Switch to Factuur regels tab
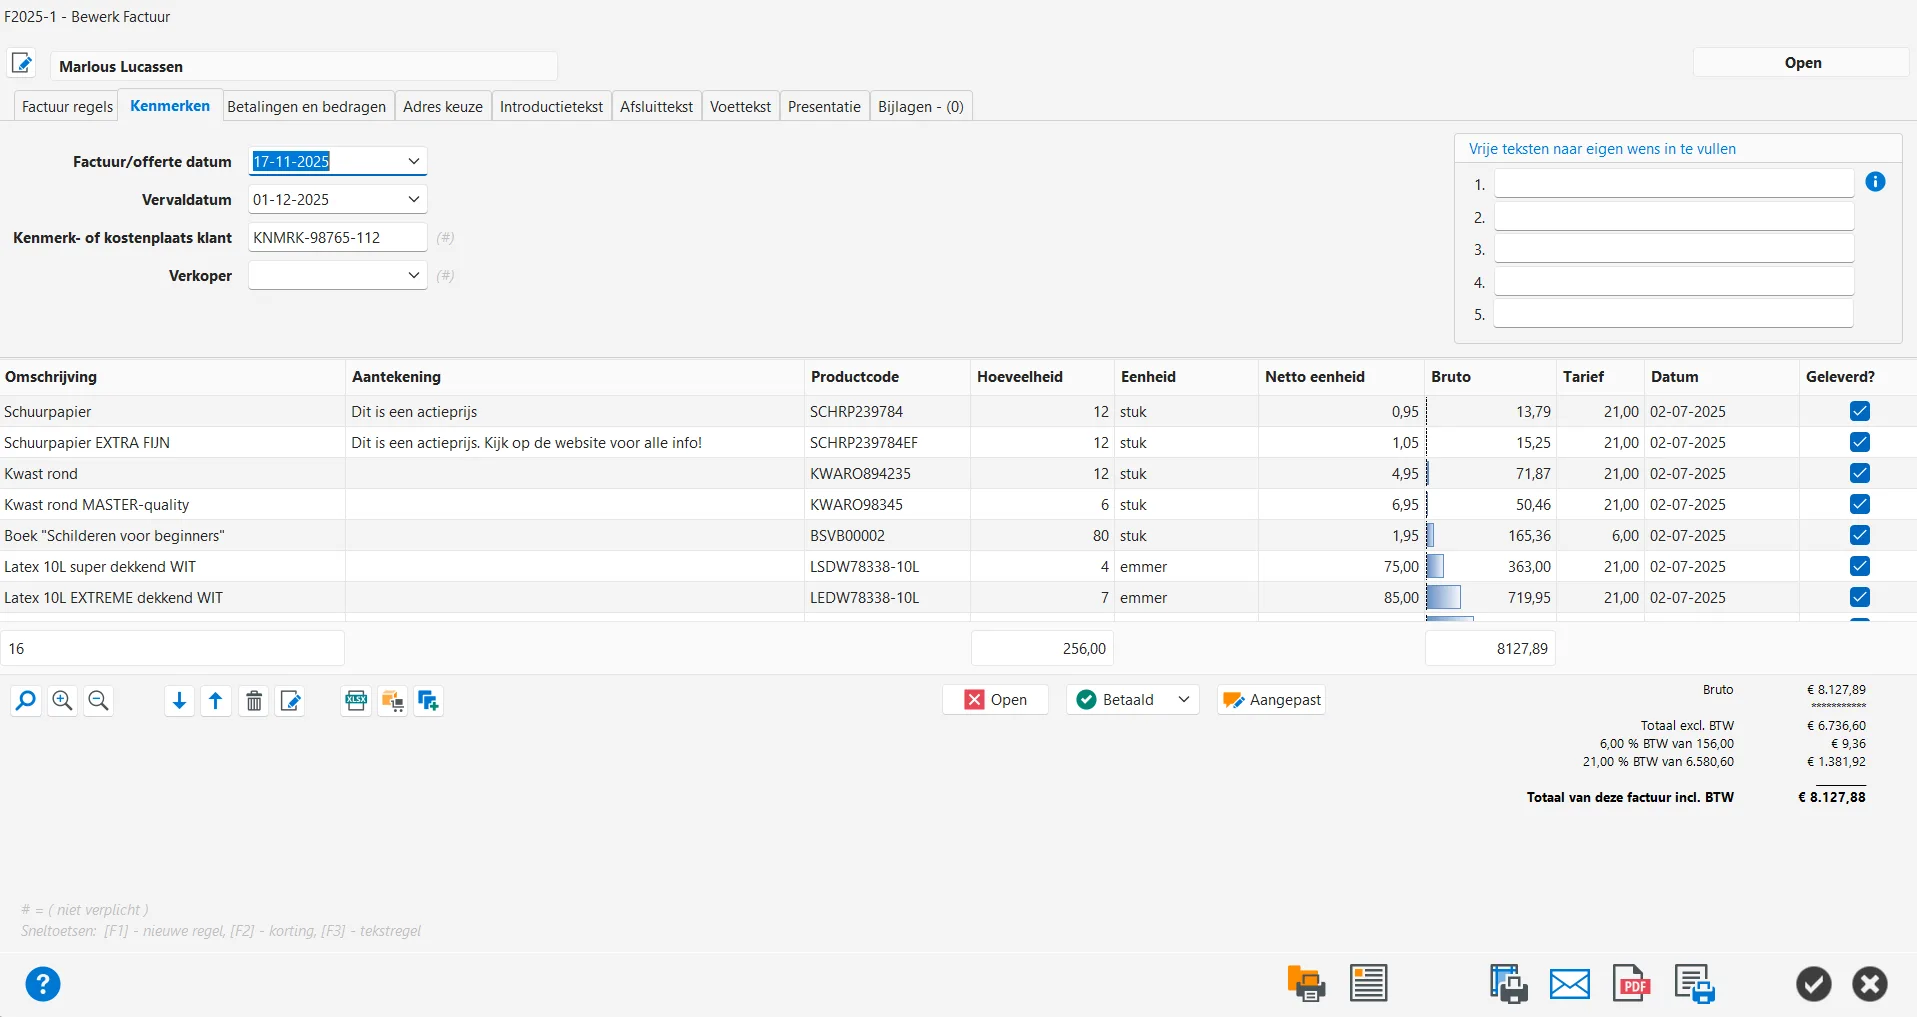 pyautogui.click(x=67, y=106)
